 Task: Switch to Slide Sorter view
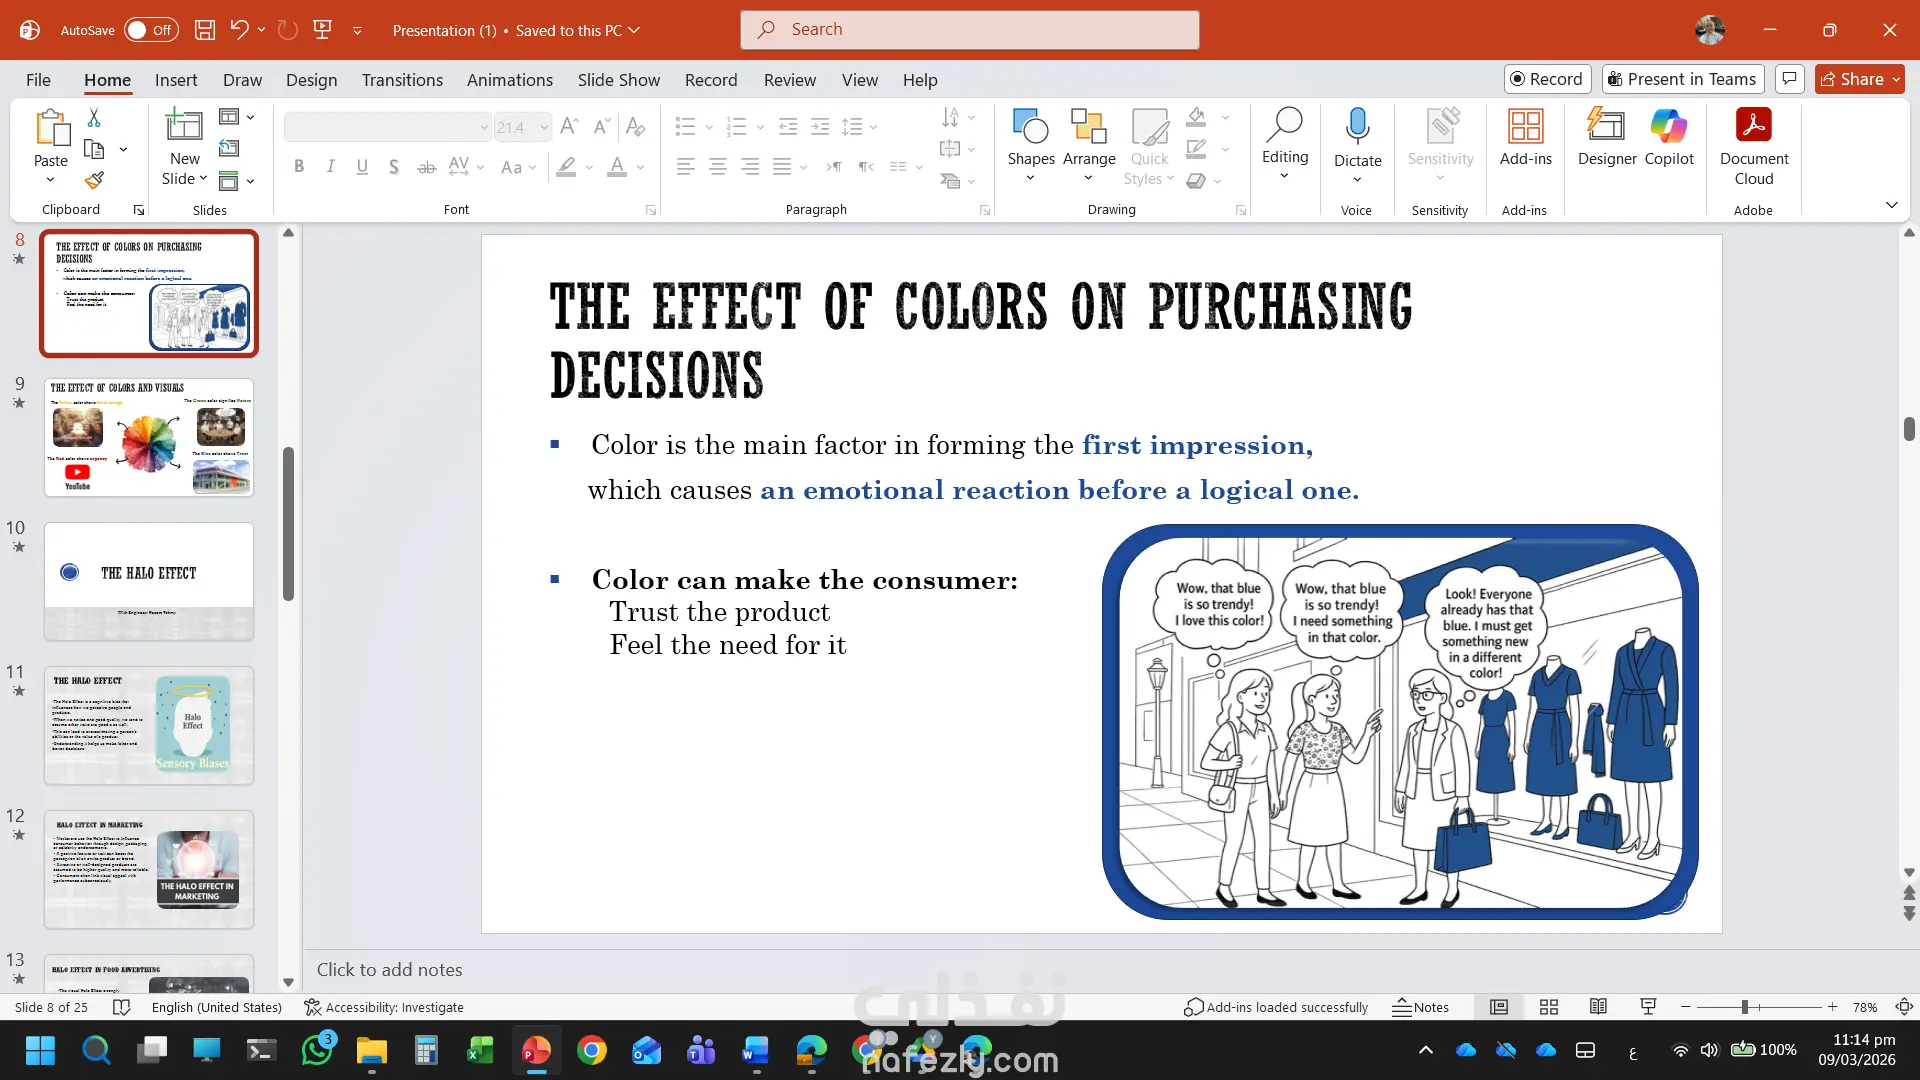(1549, 1008)
